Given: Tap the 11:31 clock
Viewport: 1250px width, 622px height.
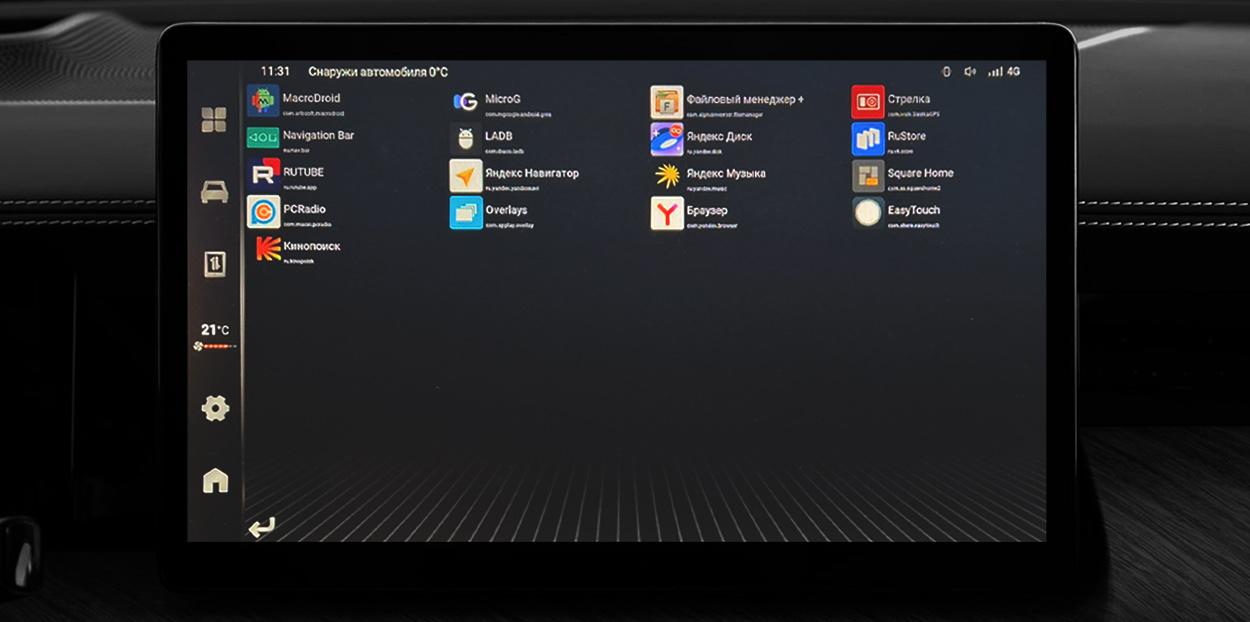Looking at the screenshot, I should 275,72.
